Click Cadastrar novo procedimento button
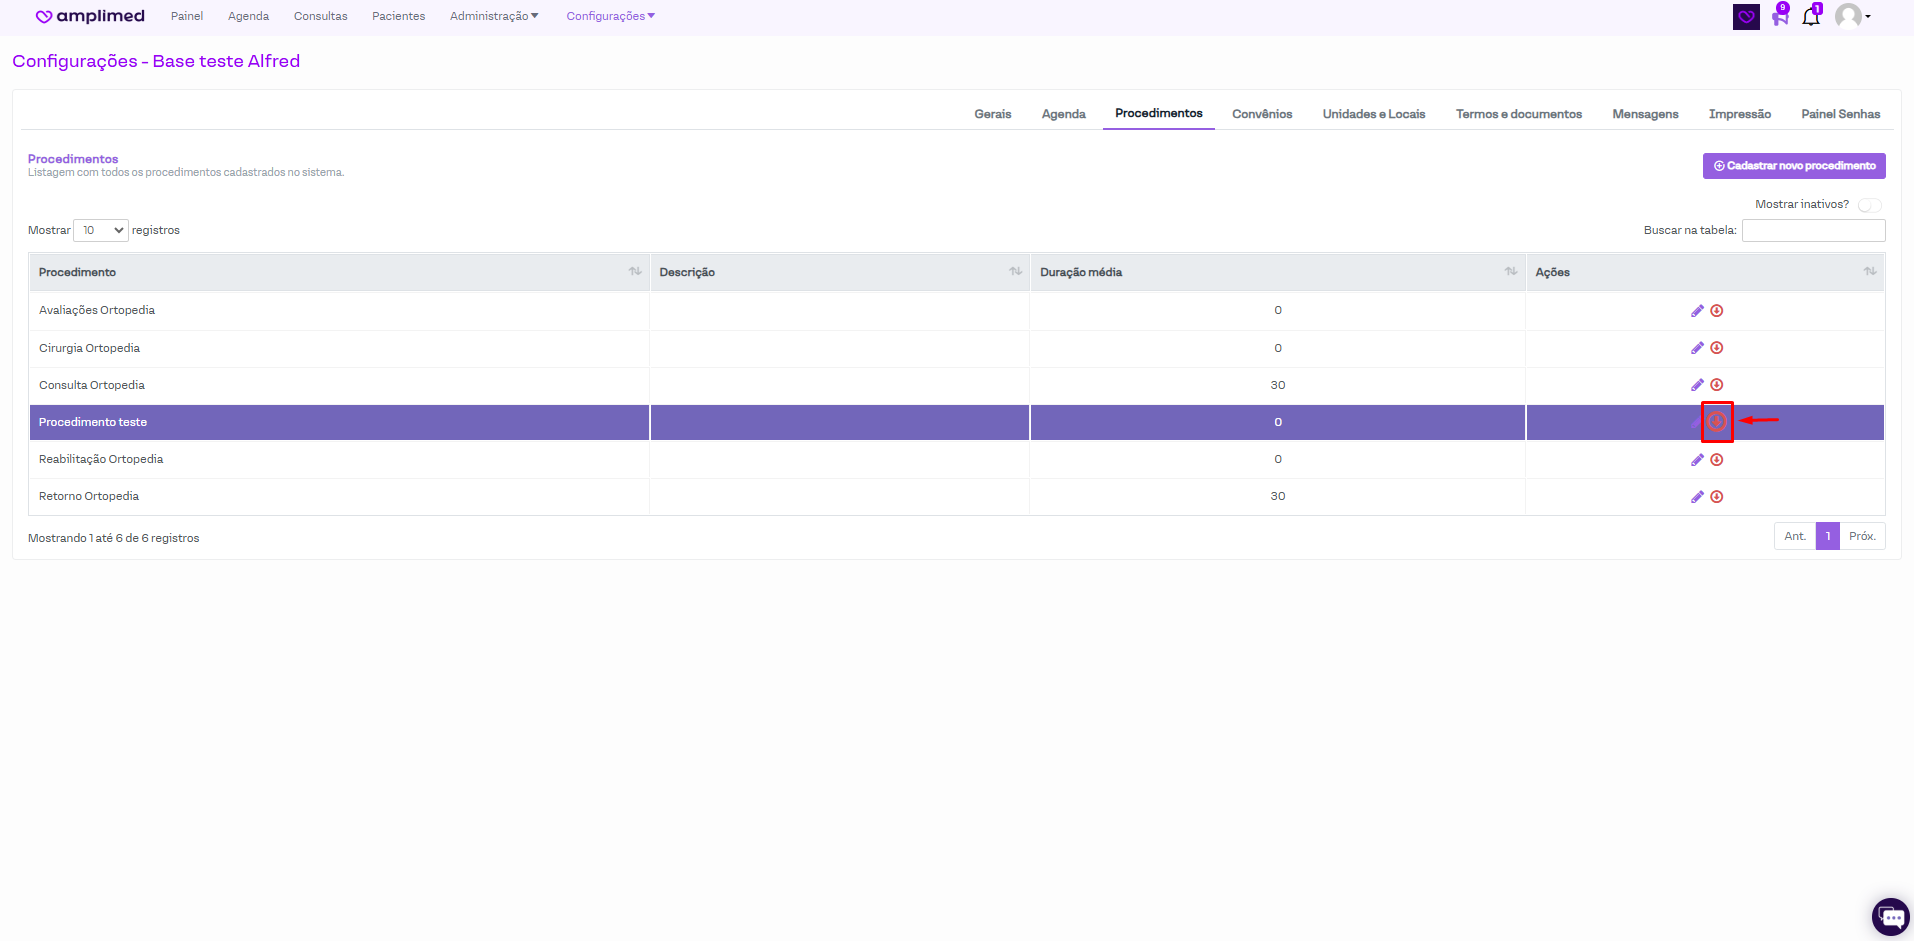 click(x=1794, y=166)
